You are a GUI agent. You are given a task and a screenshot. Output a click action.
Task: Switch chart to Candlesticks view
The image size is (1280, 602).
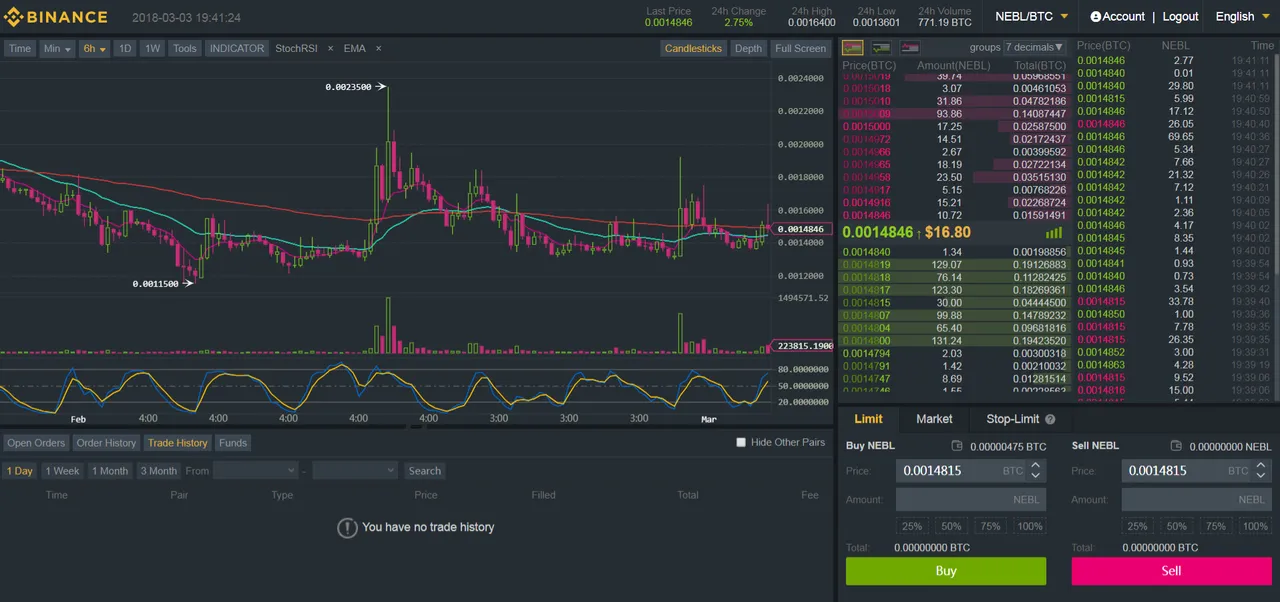click(693, 48)
